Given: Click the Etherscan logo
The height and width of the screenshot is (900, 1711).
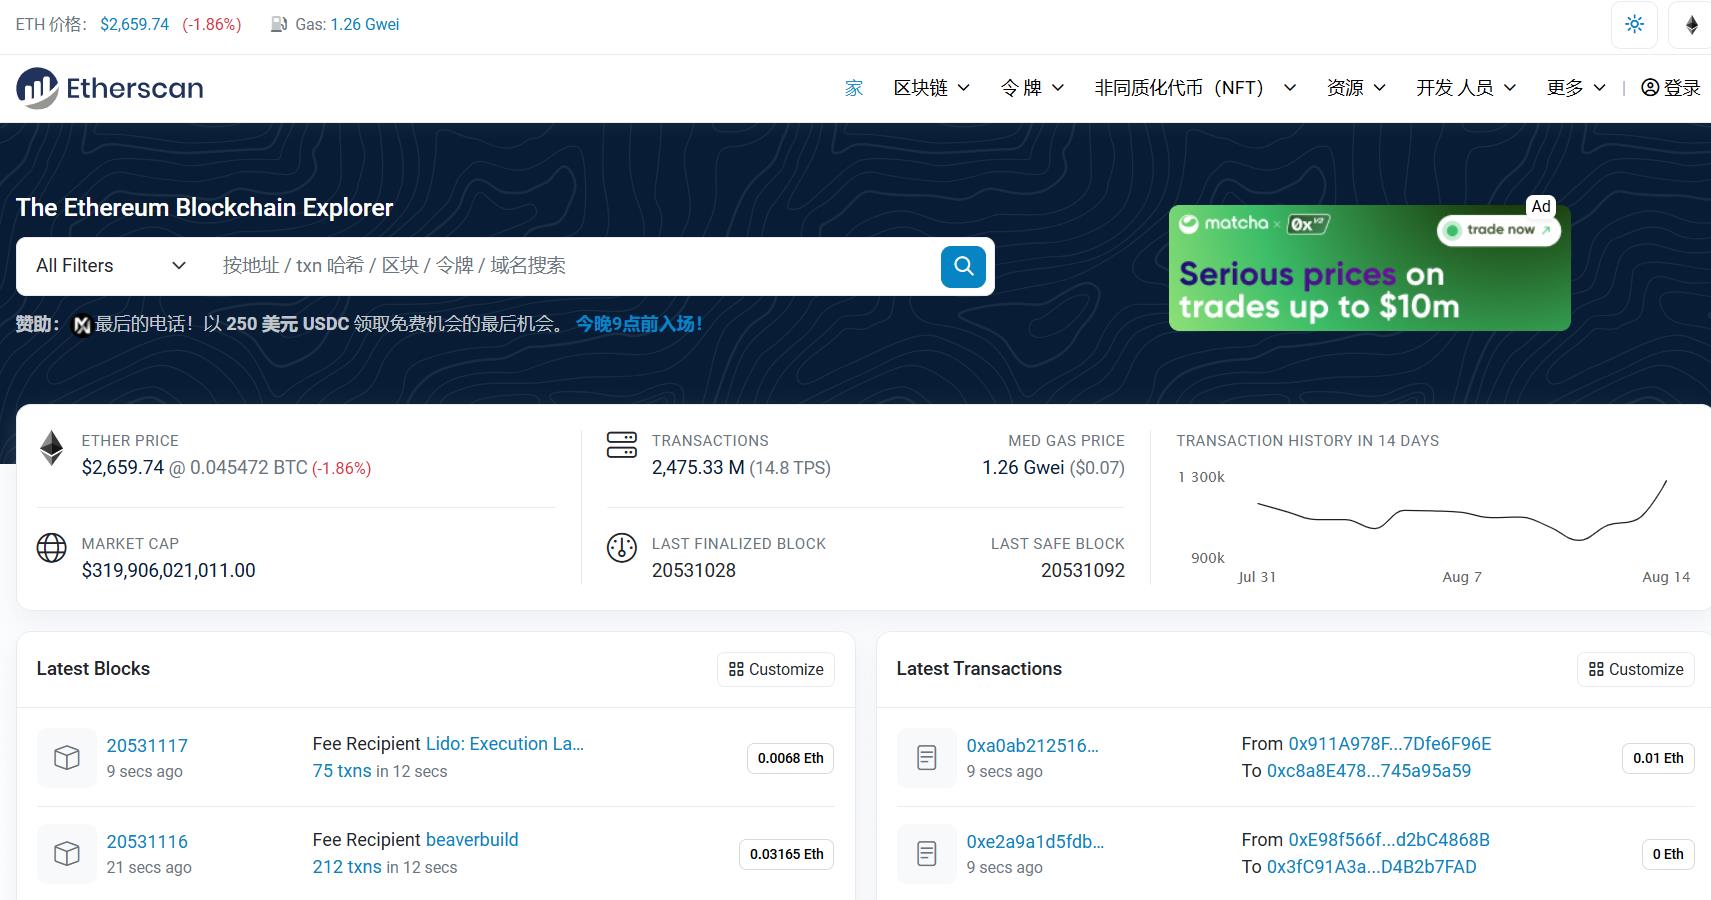Looking at the screenshot, I should 110,88.
